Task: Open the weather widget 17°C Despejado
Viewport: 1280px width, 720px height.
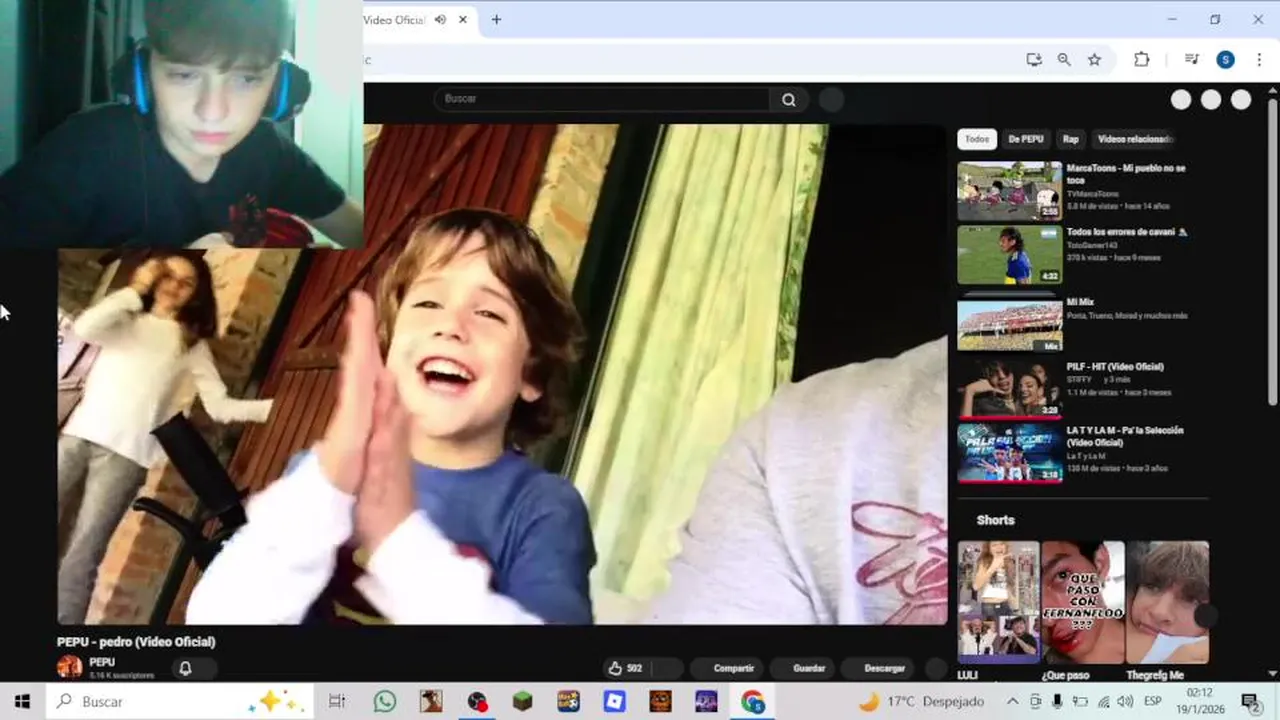Action: pos(921,702)
